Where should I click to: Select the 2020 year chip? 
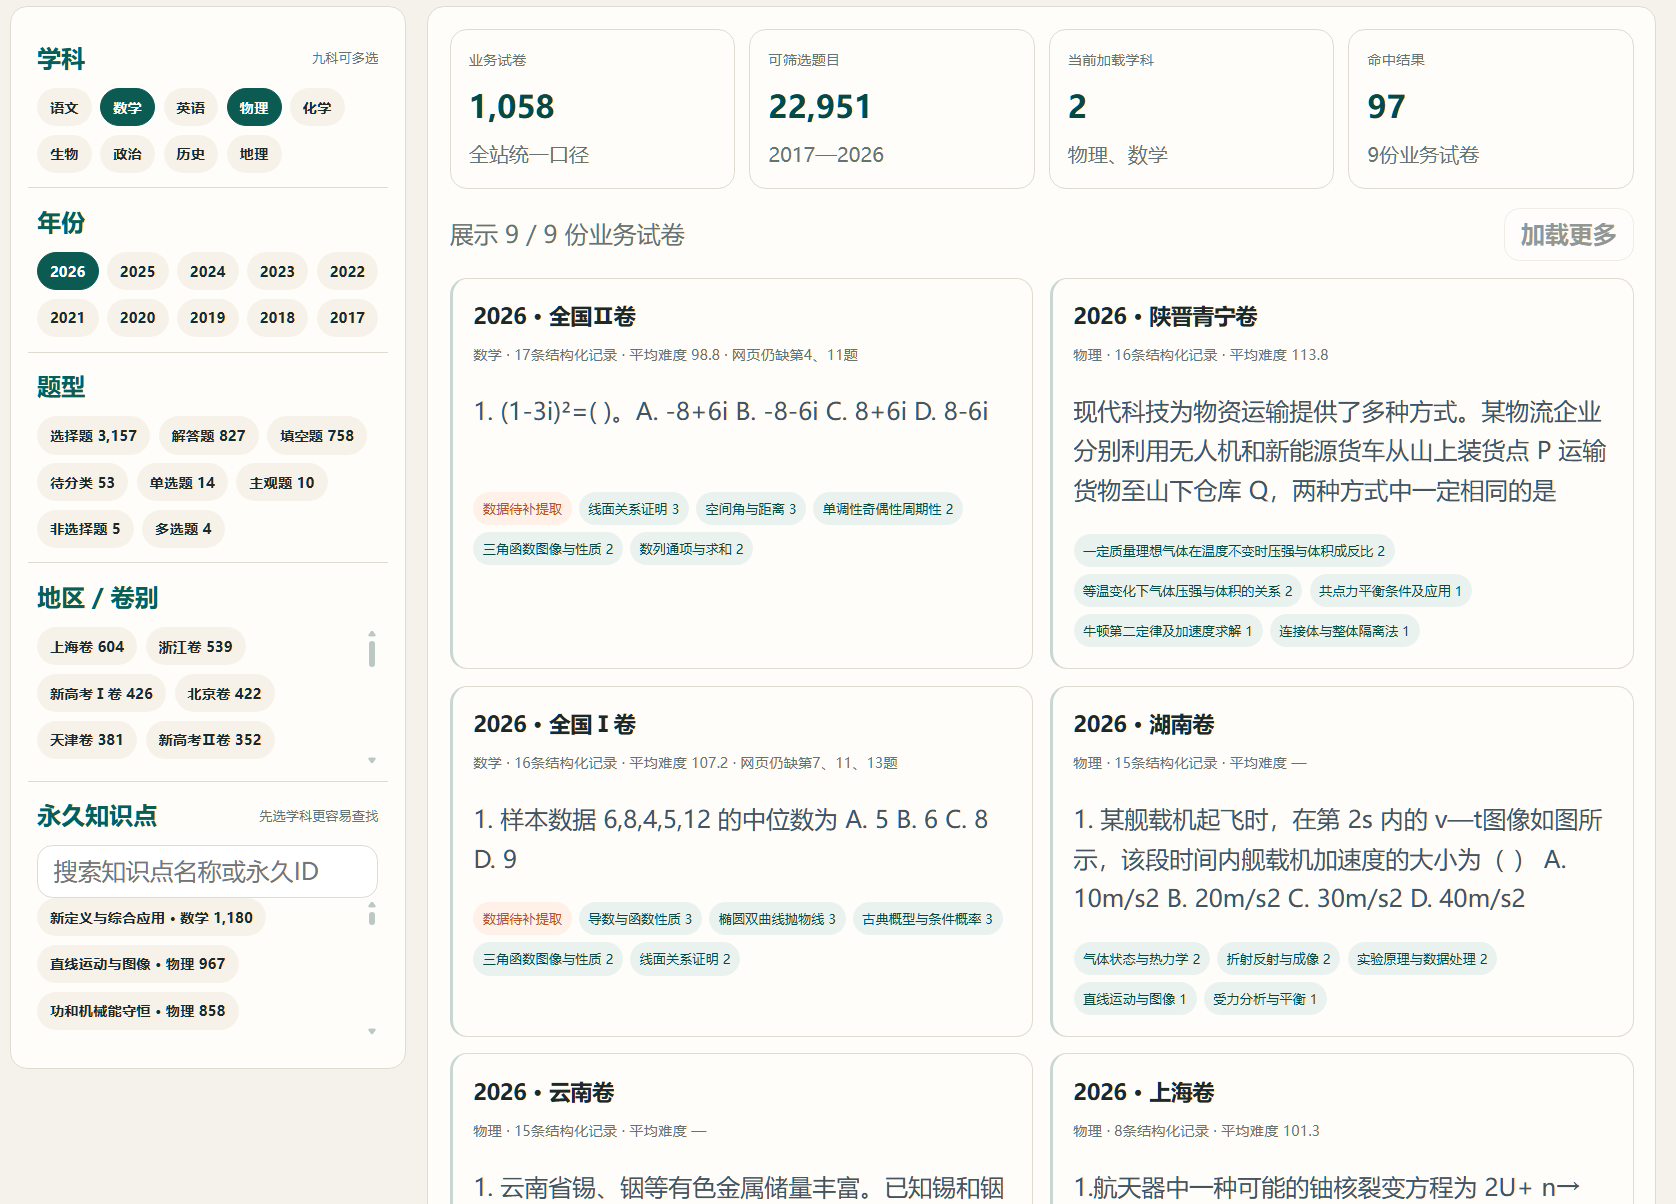[138, 318]
